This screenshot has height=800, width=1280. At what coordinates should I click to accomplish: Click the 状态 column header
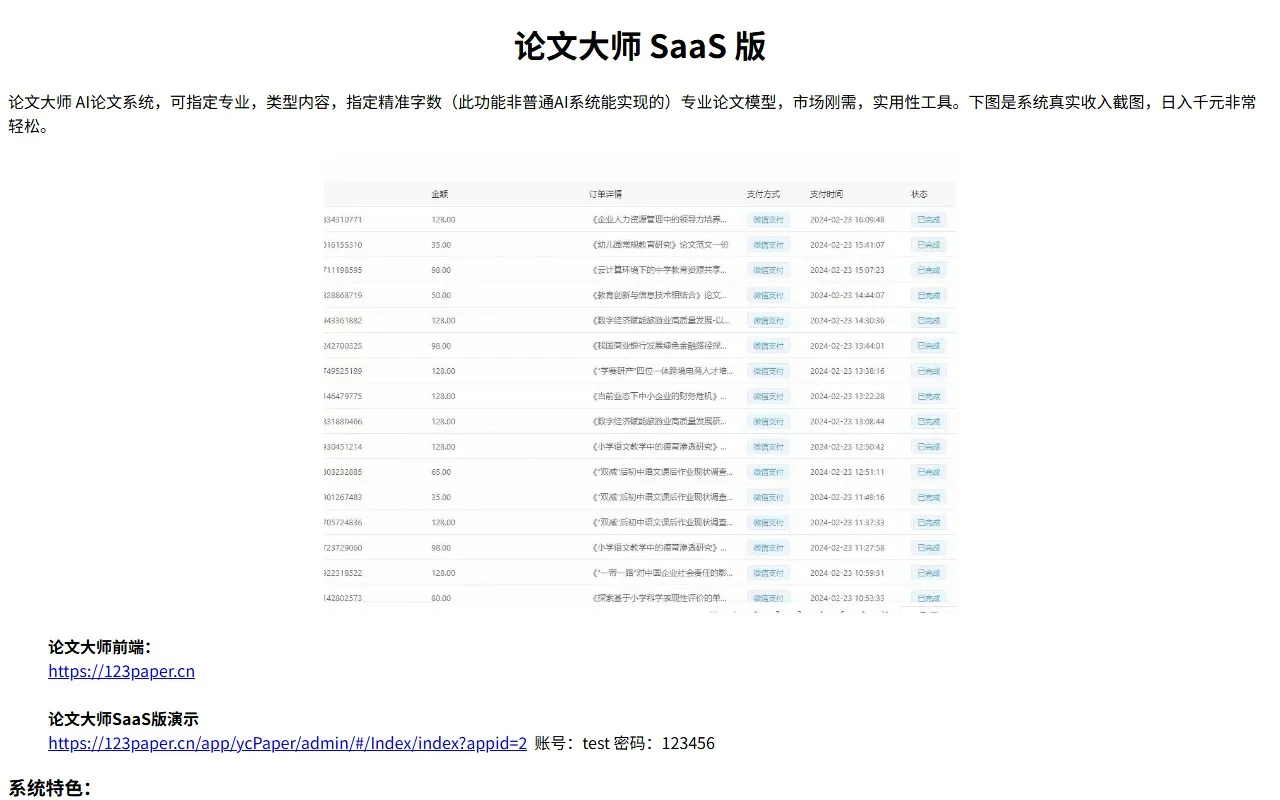point(919,194)
